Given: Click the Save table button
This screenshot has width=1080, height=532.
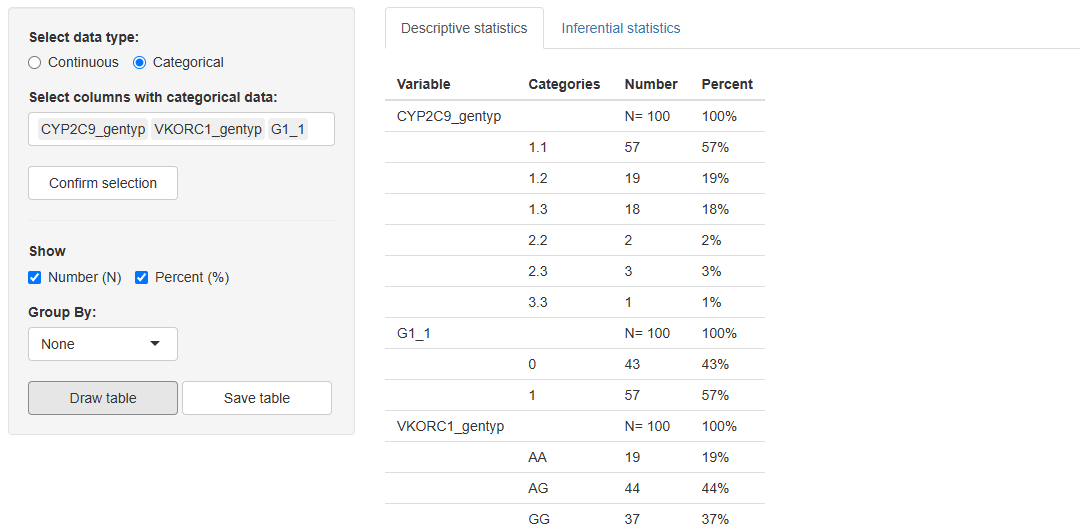Looking at the screenshot, I should tap(257, 398).
